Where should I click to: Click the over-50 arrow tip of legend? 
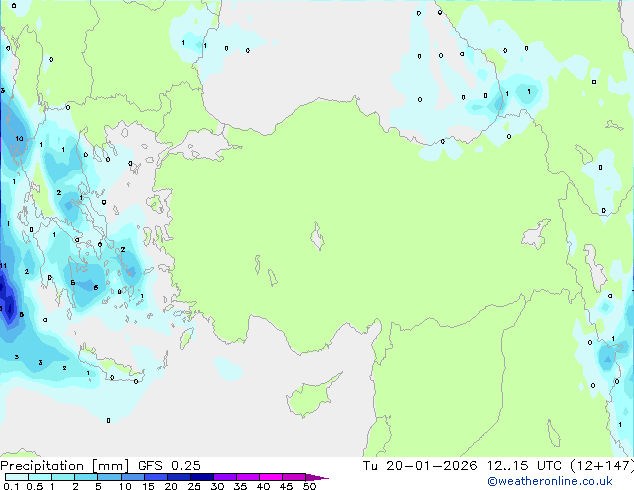[317, 477]
